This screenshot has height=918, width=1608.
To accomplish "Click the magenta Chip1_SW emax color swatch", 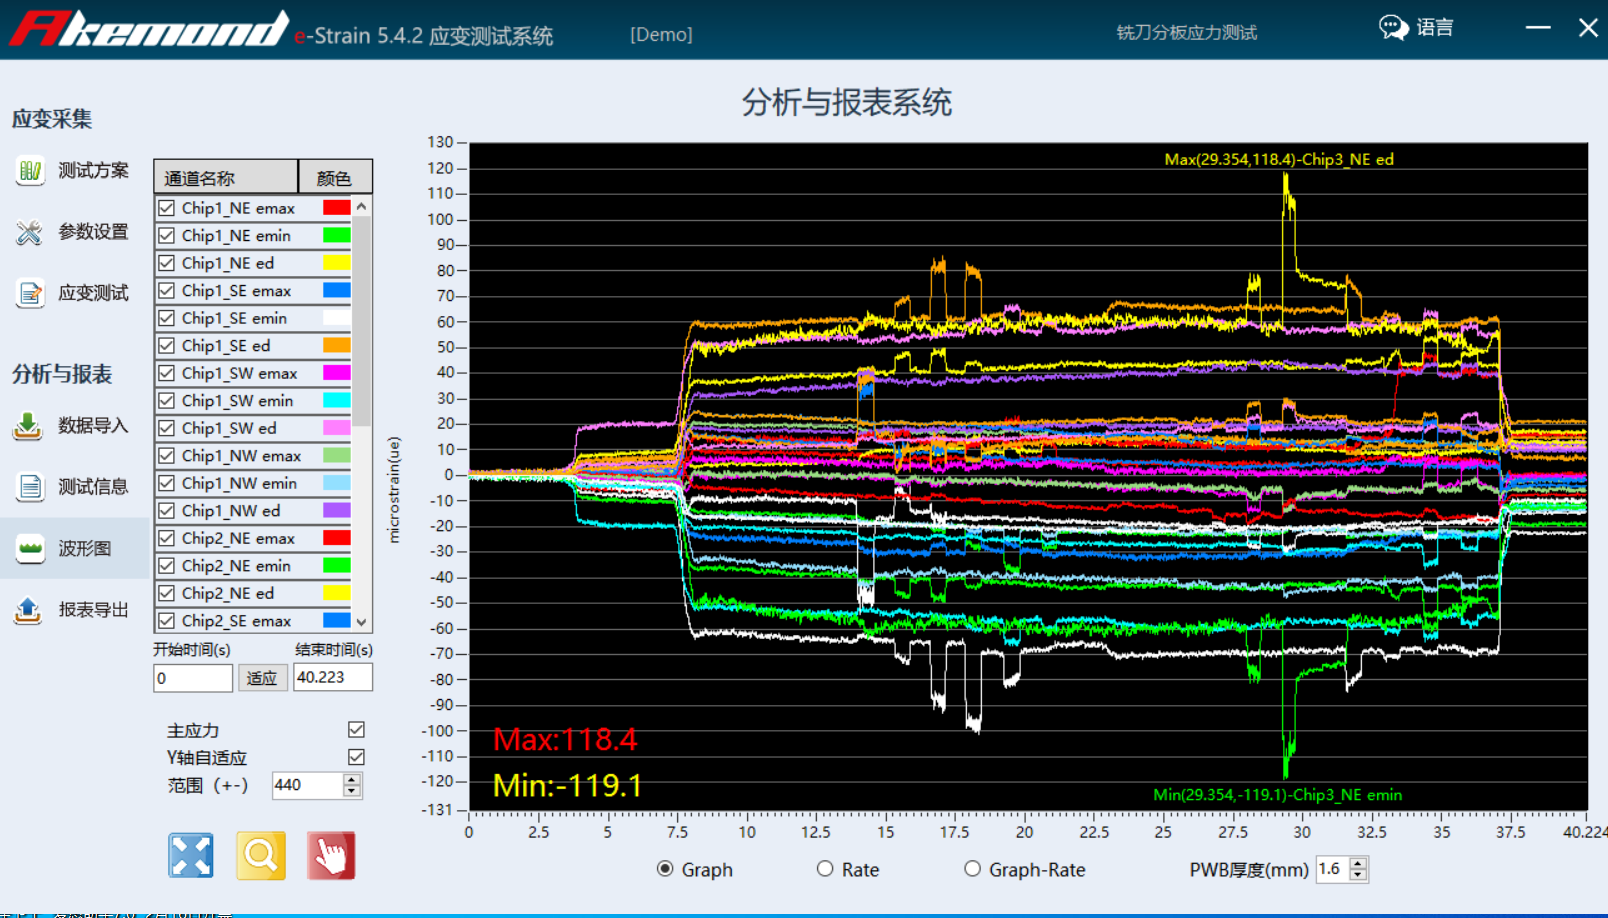I will pos(337,373).
